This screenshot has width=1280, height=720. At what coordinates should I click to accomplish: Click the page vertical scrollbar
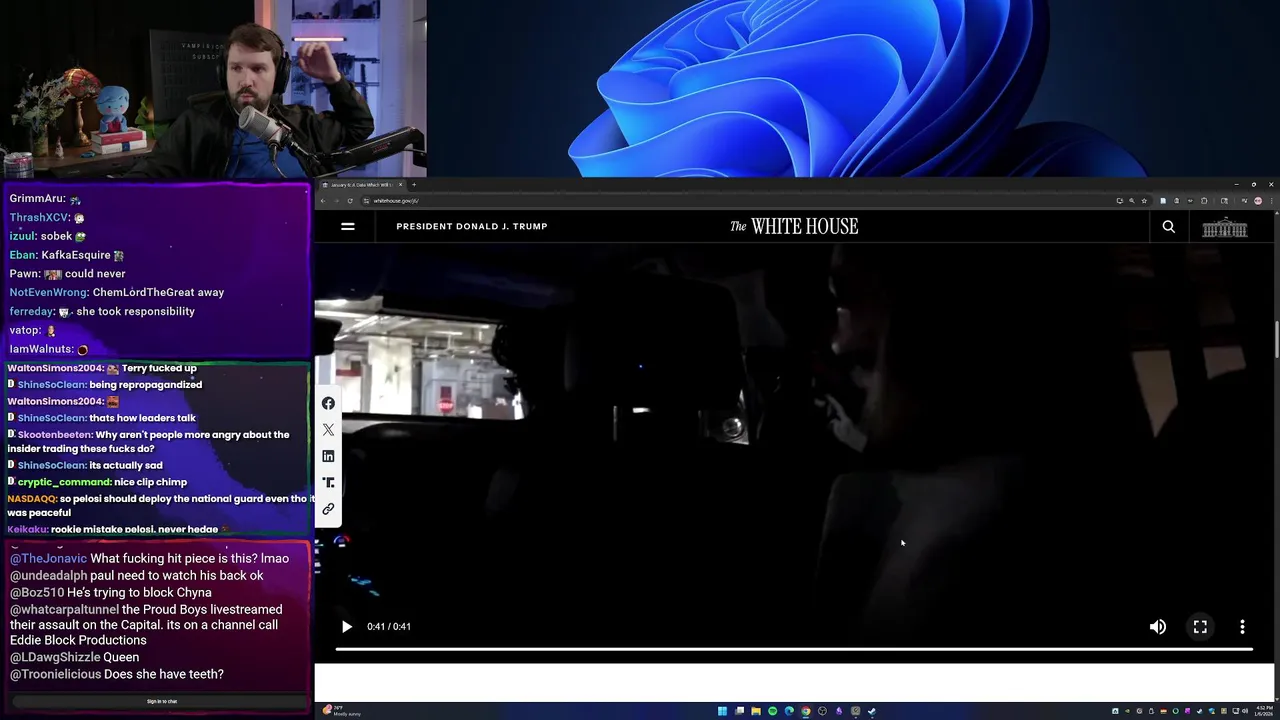pyautogui.click(x=1275, y=340)
